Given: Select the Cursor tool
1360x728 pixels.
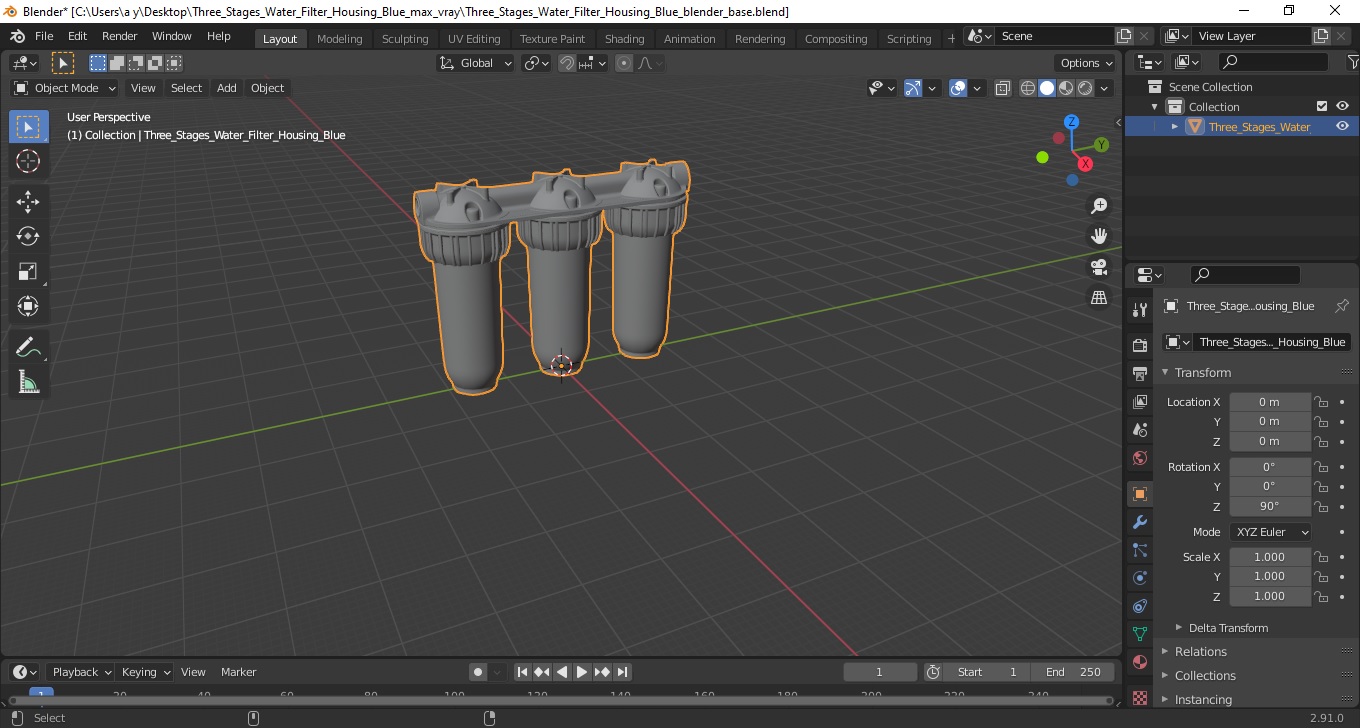Looking at the screenshot, I should pyautogui.click(x=28, y=161).
